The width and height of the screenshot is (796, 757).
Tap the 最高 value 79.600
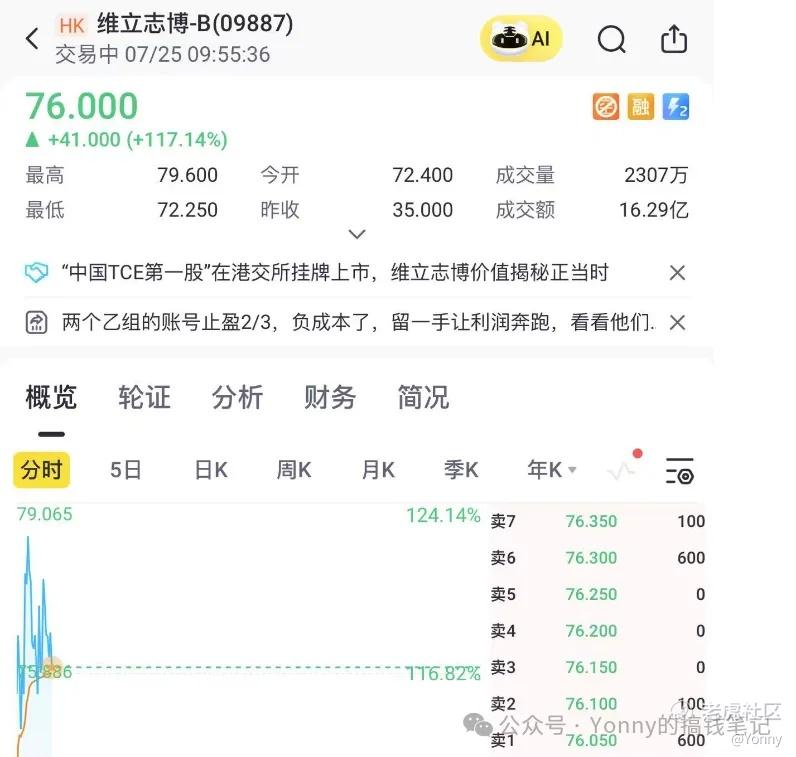pyautogui.click(x=187, y=175)
